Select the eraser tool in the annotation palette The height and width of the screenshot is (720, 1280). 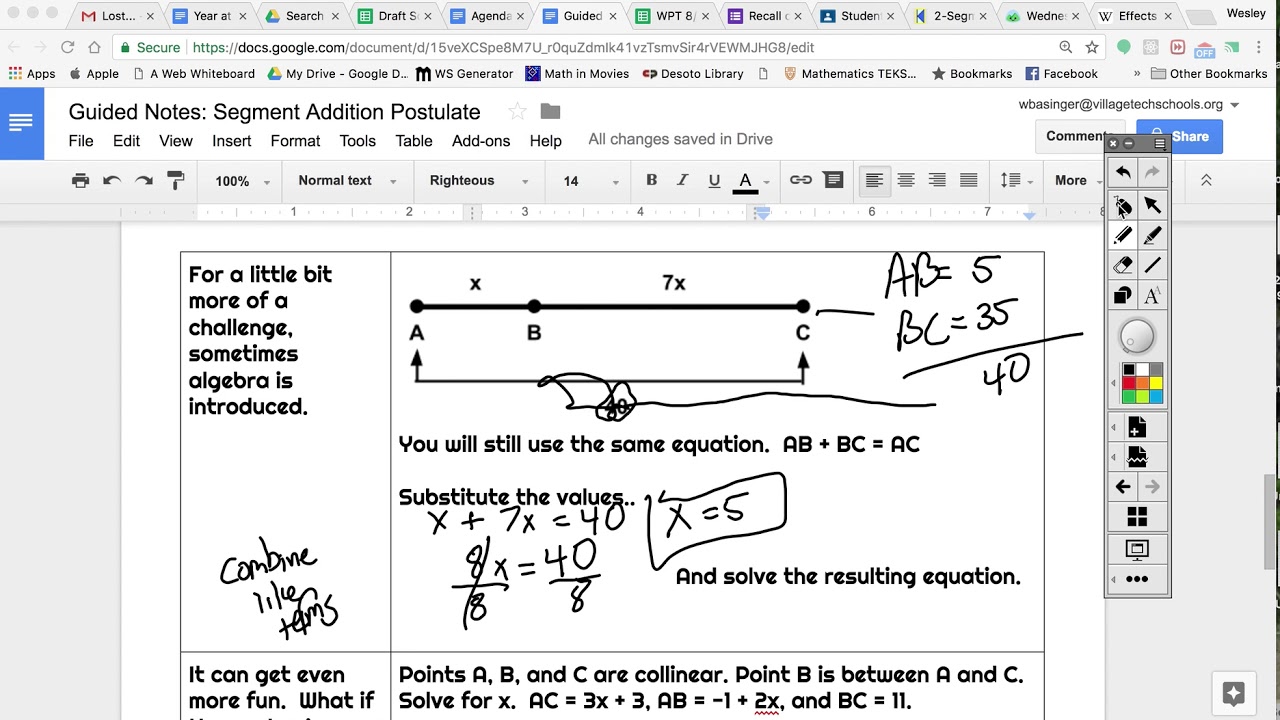pos(1123,266)
